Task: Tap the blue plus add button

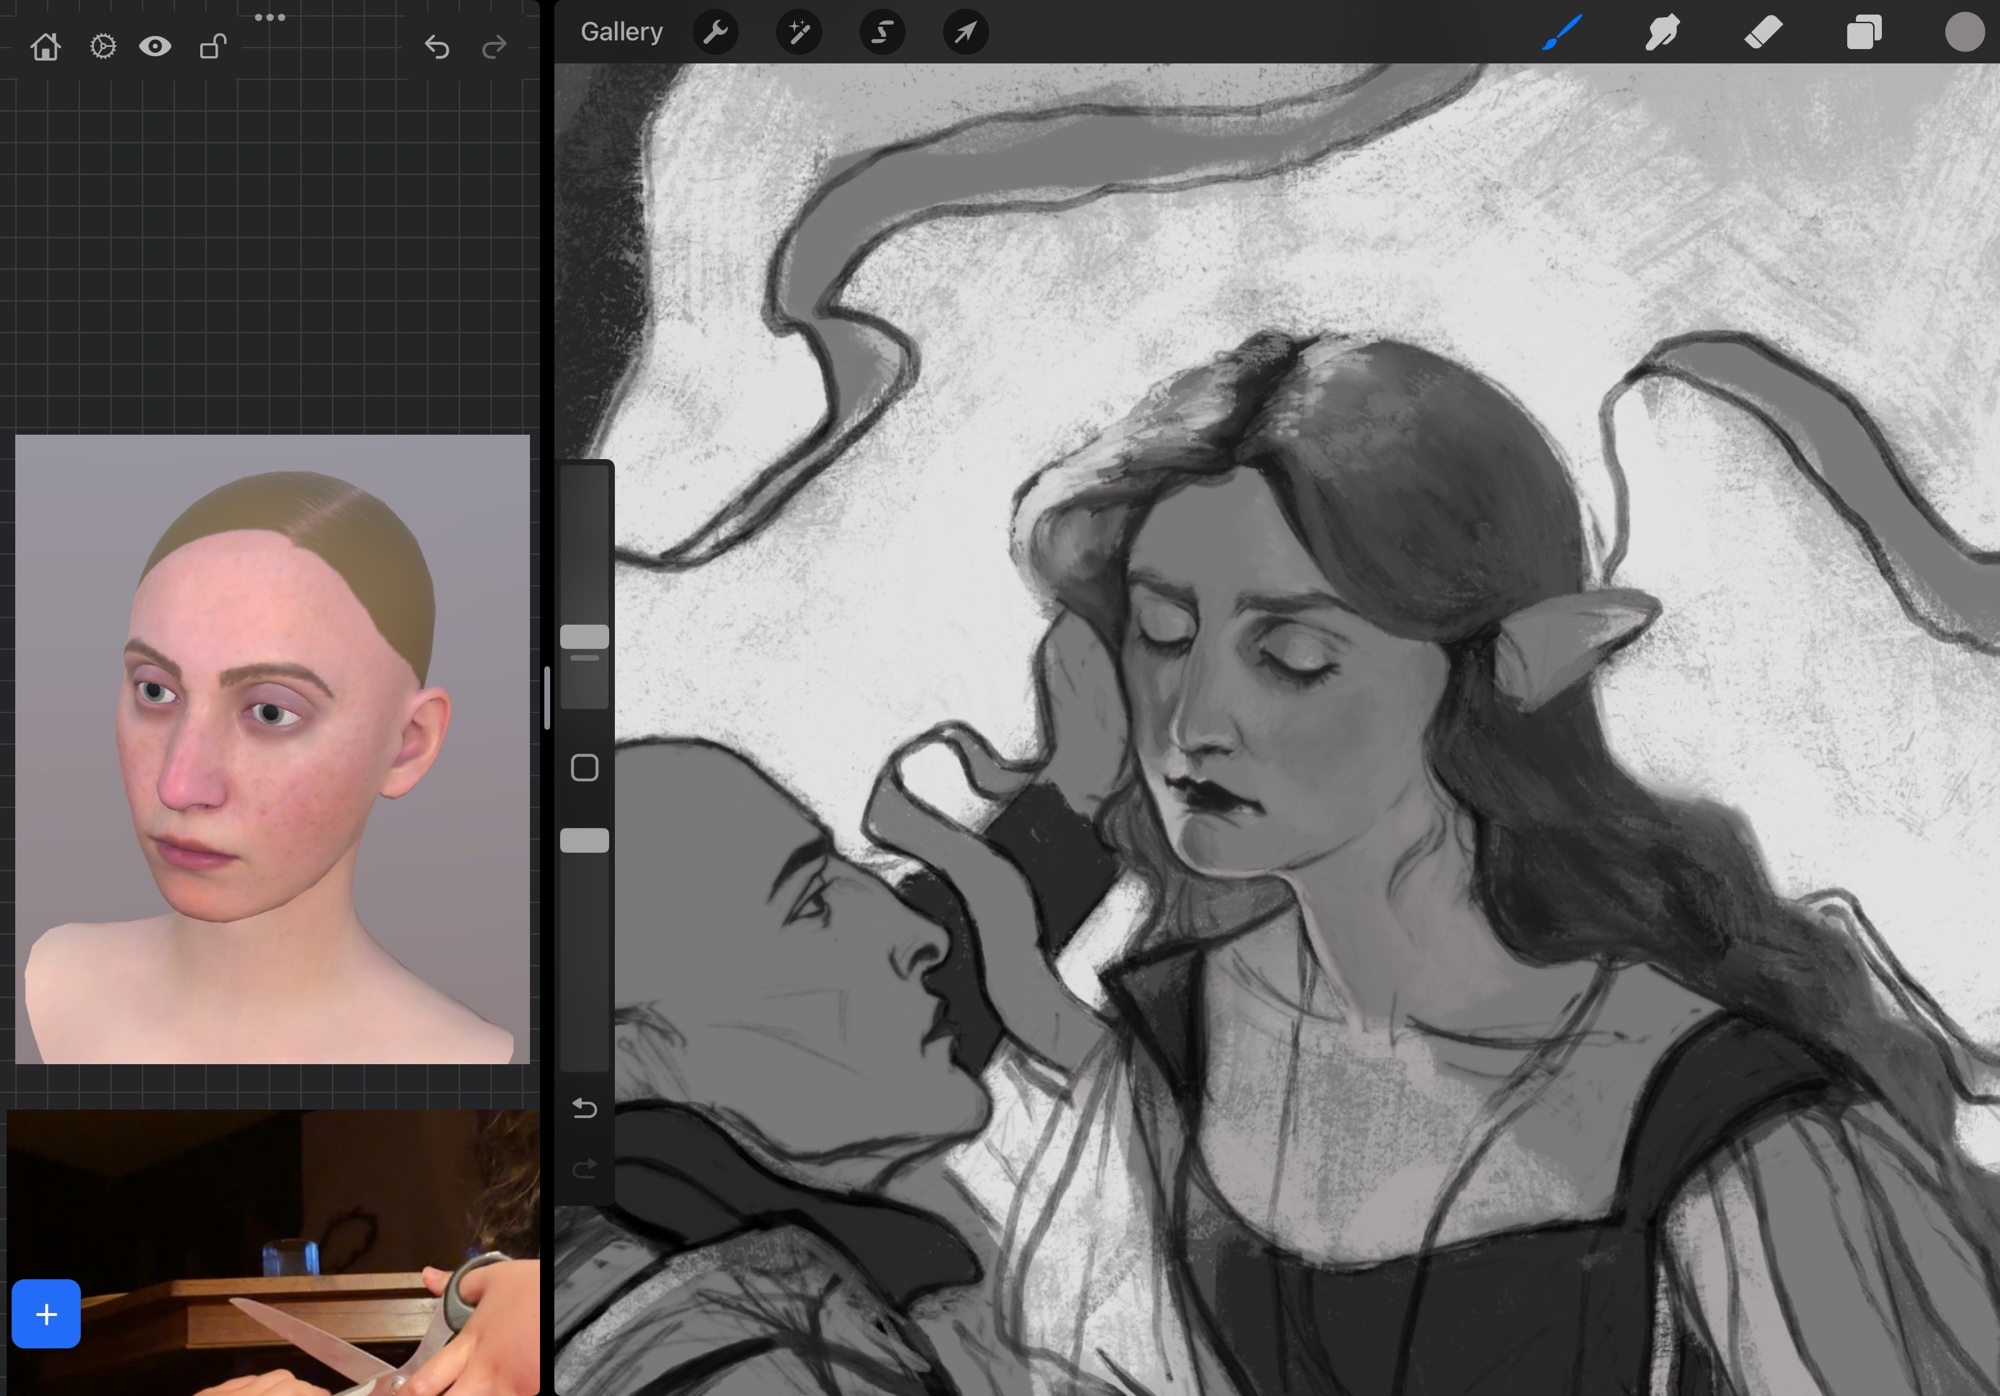Action: [46, 1314]
